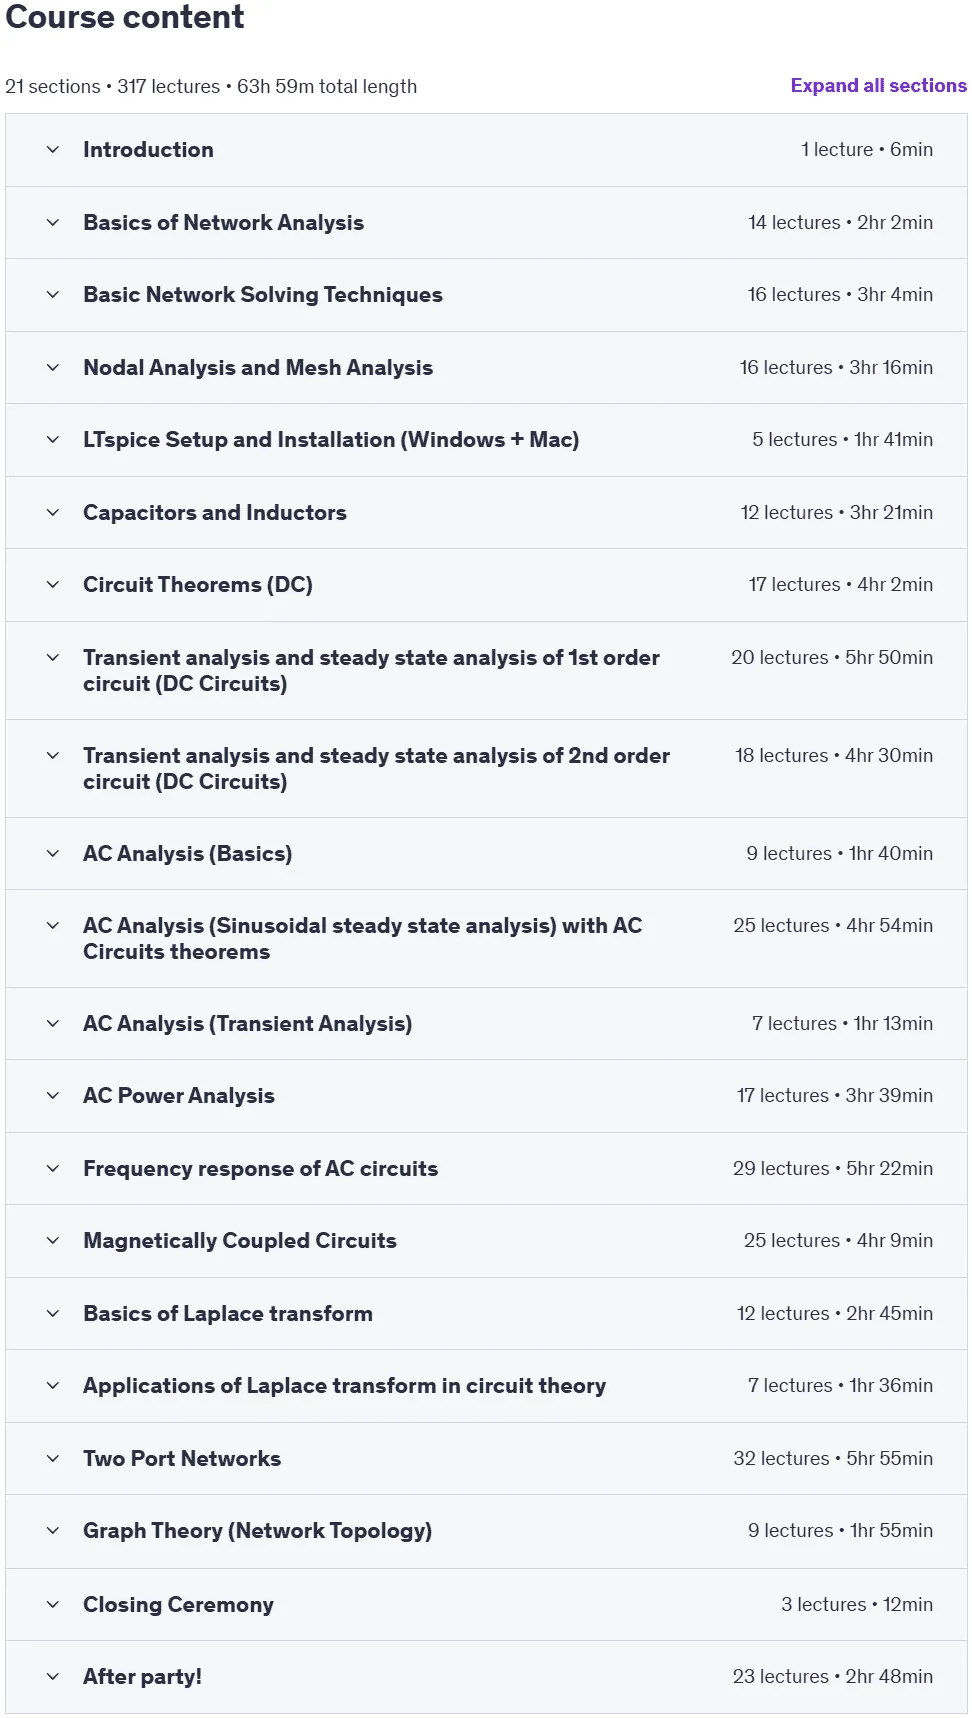Image resolution: width=972 pixels, height=1718 pixels.
Task: Click Two Port Networks section title
Action: click(x=182, y=1459)
